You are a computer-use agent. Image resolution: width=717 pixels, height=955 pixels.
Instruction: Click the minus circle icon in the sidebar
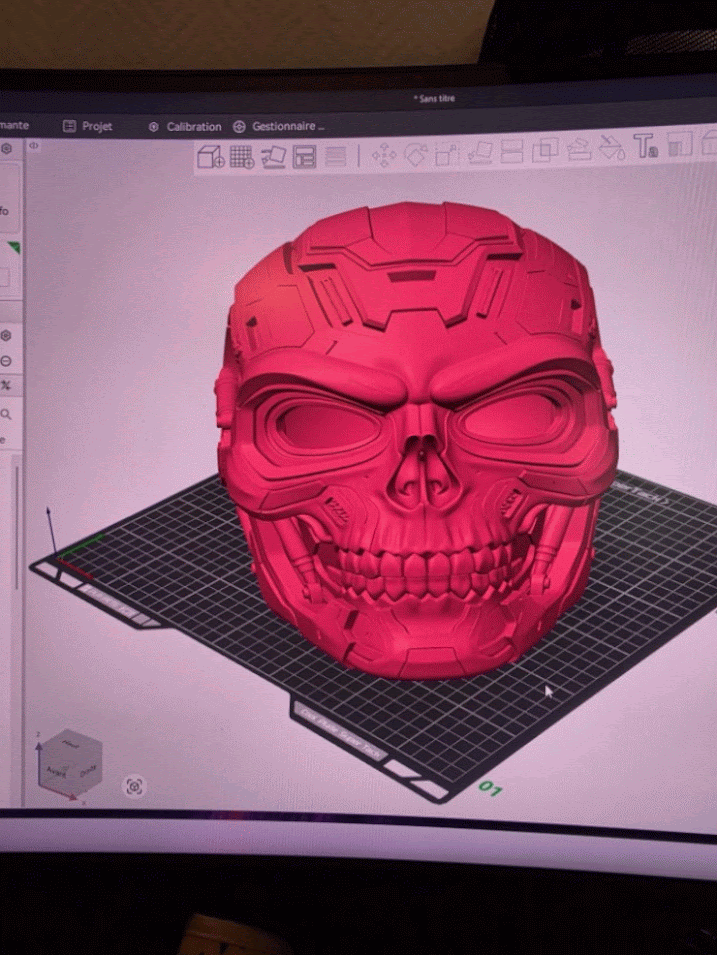6,361
